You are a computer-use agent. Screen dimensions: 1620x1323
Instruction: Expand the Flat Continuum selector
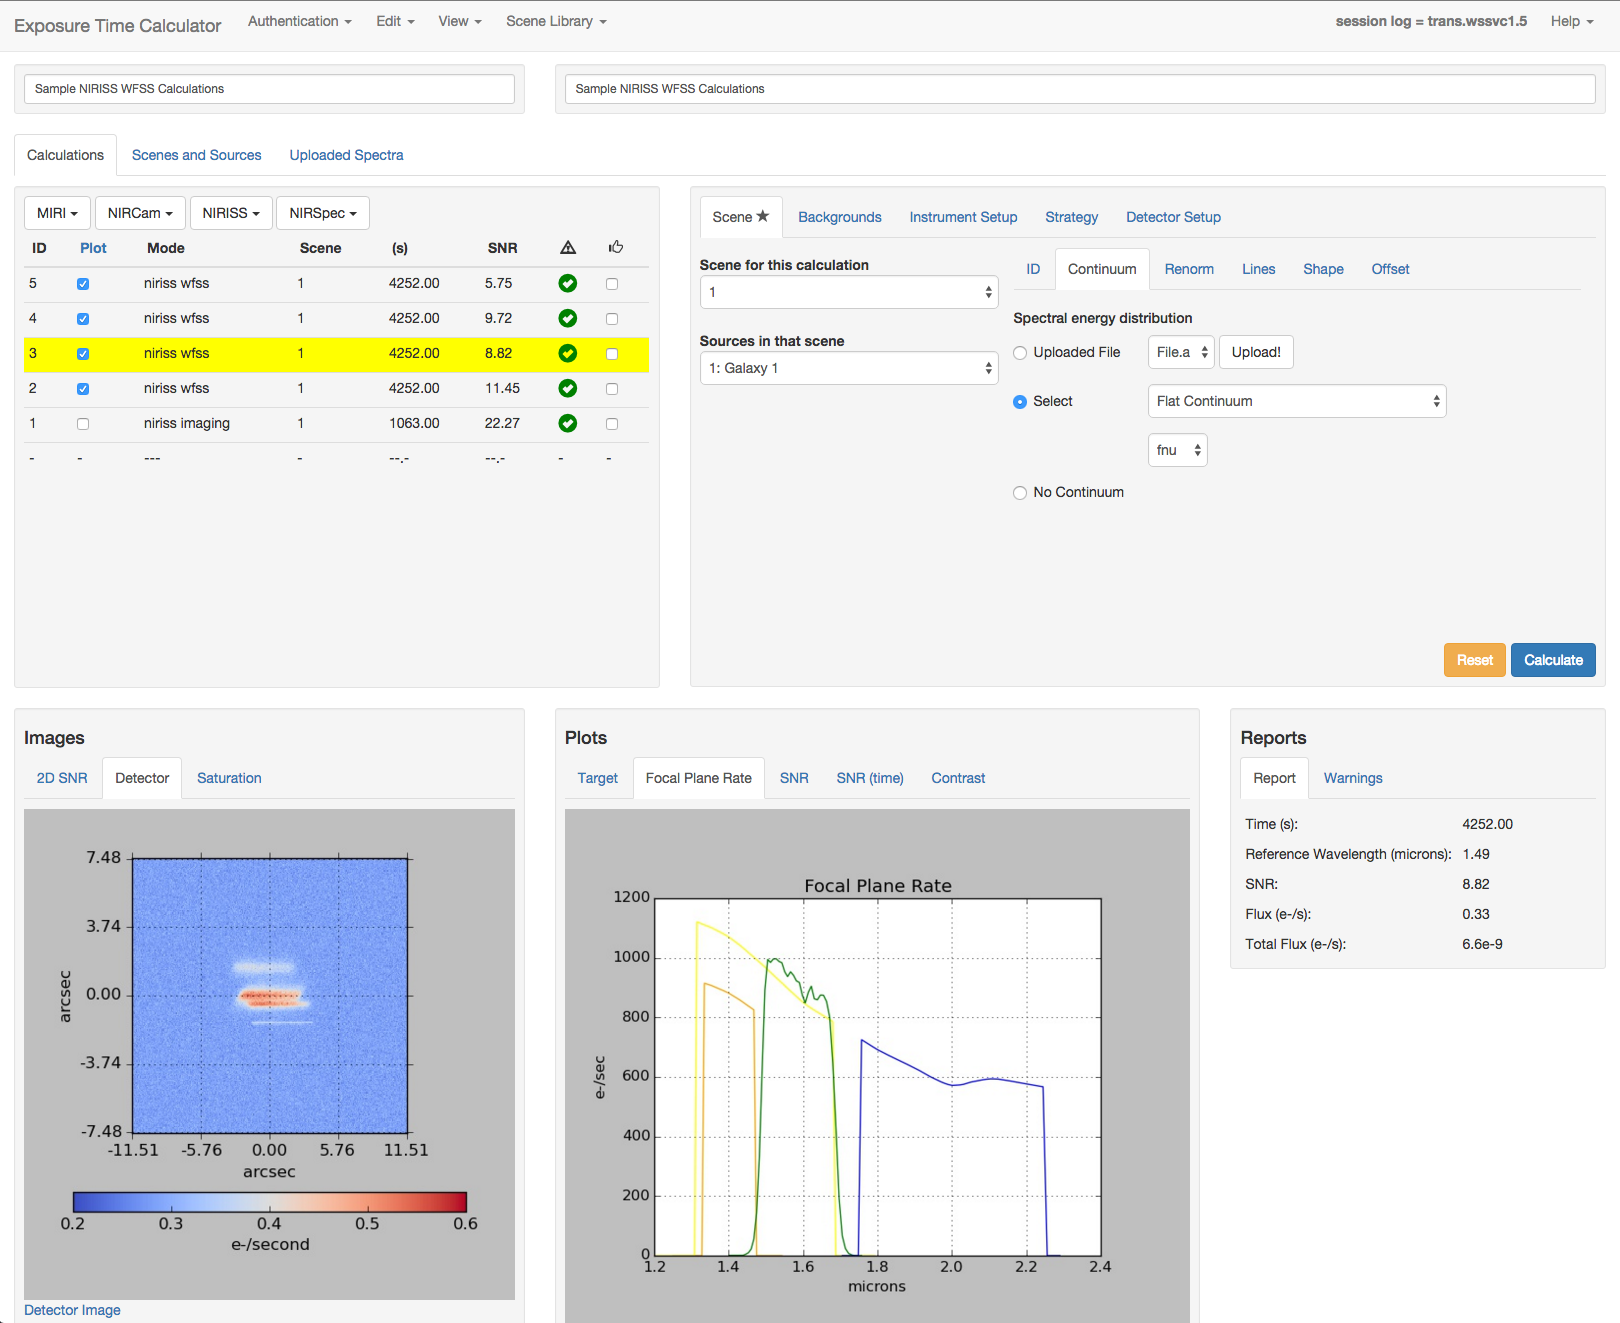coord(1296,401)
